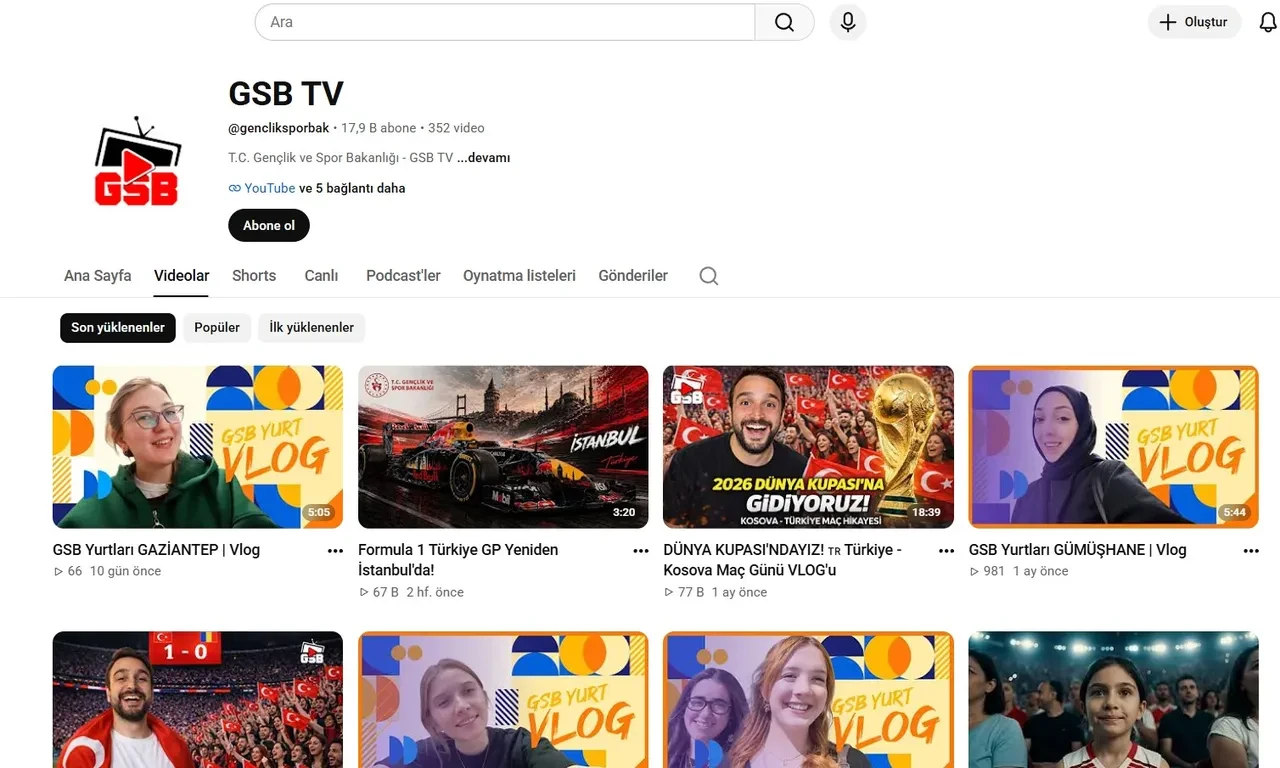The height and width of the screenshot is (768, 1280).
Task: Sort videos by Popüler chip
Action: point(217,328)
